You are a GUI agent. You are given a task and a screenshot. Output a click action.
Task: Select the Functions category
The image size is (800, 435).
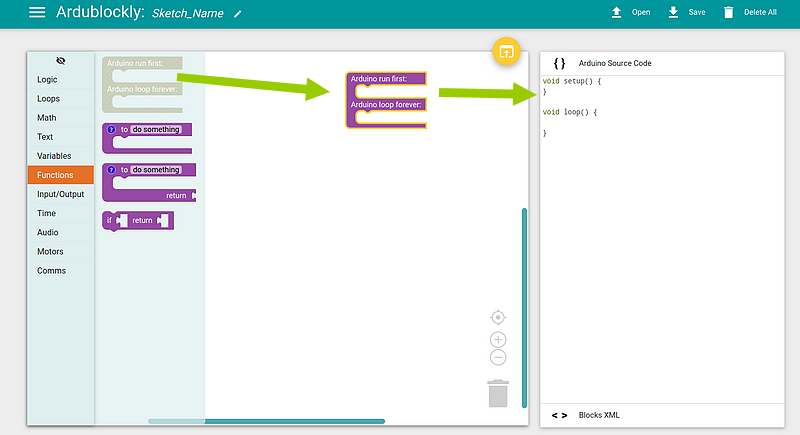pos(61,175)
